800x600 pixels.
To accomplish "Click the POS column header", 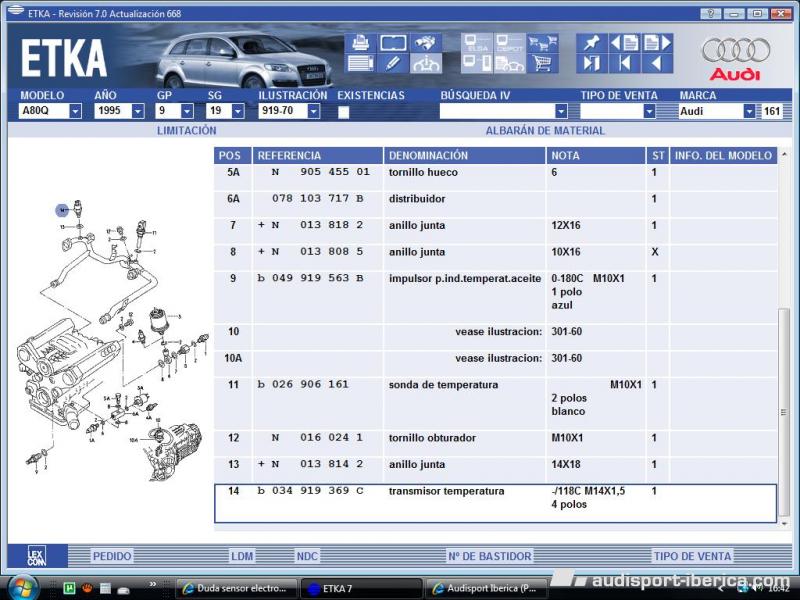I will coord(233,156).
